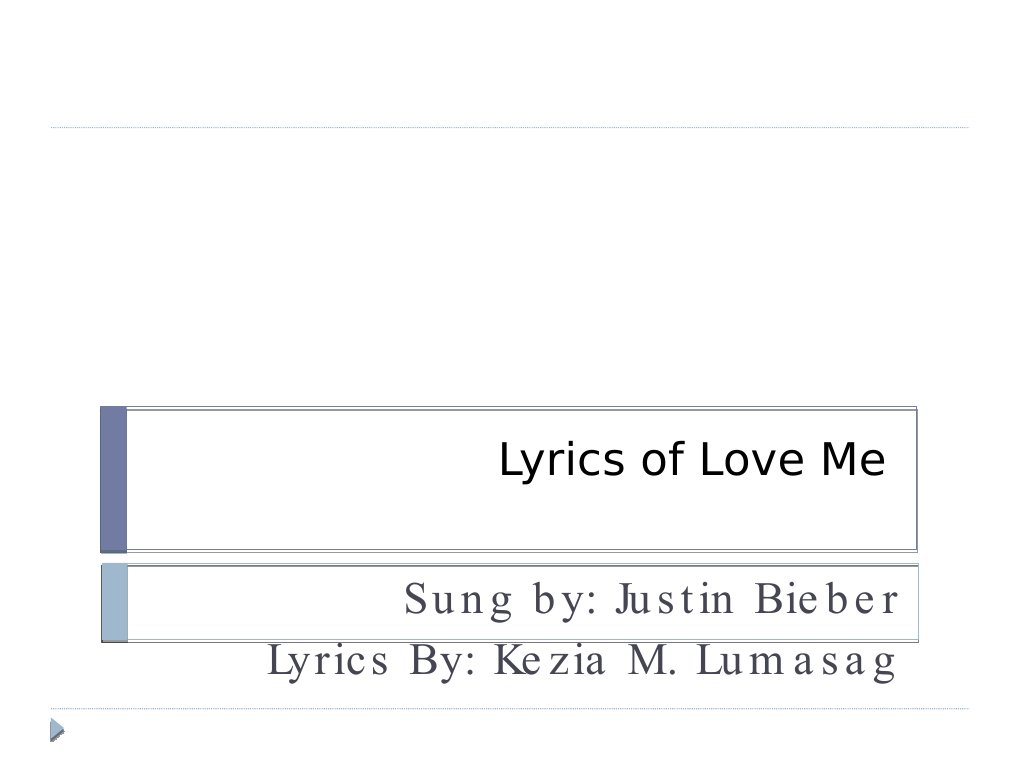Select the light blue accent bar beside the subtitle
Viewport: 1020px width, 765px height.
(x=115, y=602)
